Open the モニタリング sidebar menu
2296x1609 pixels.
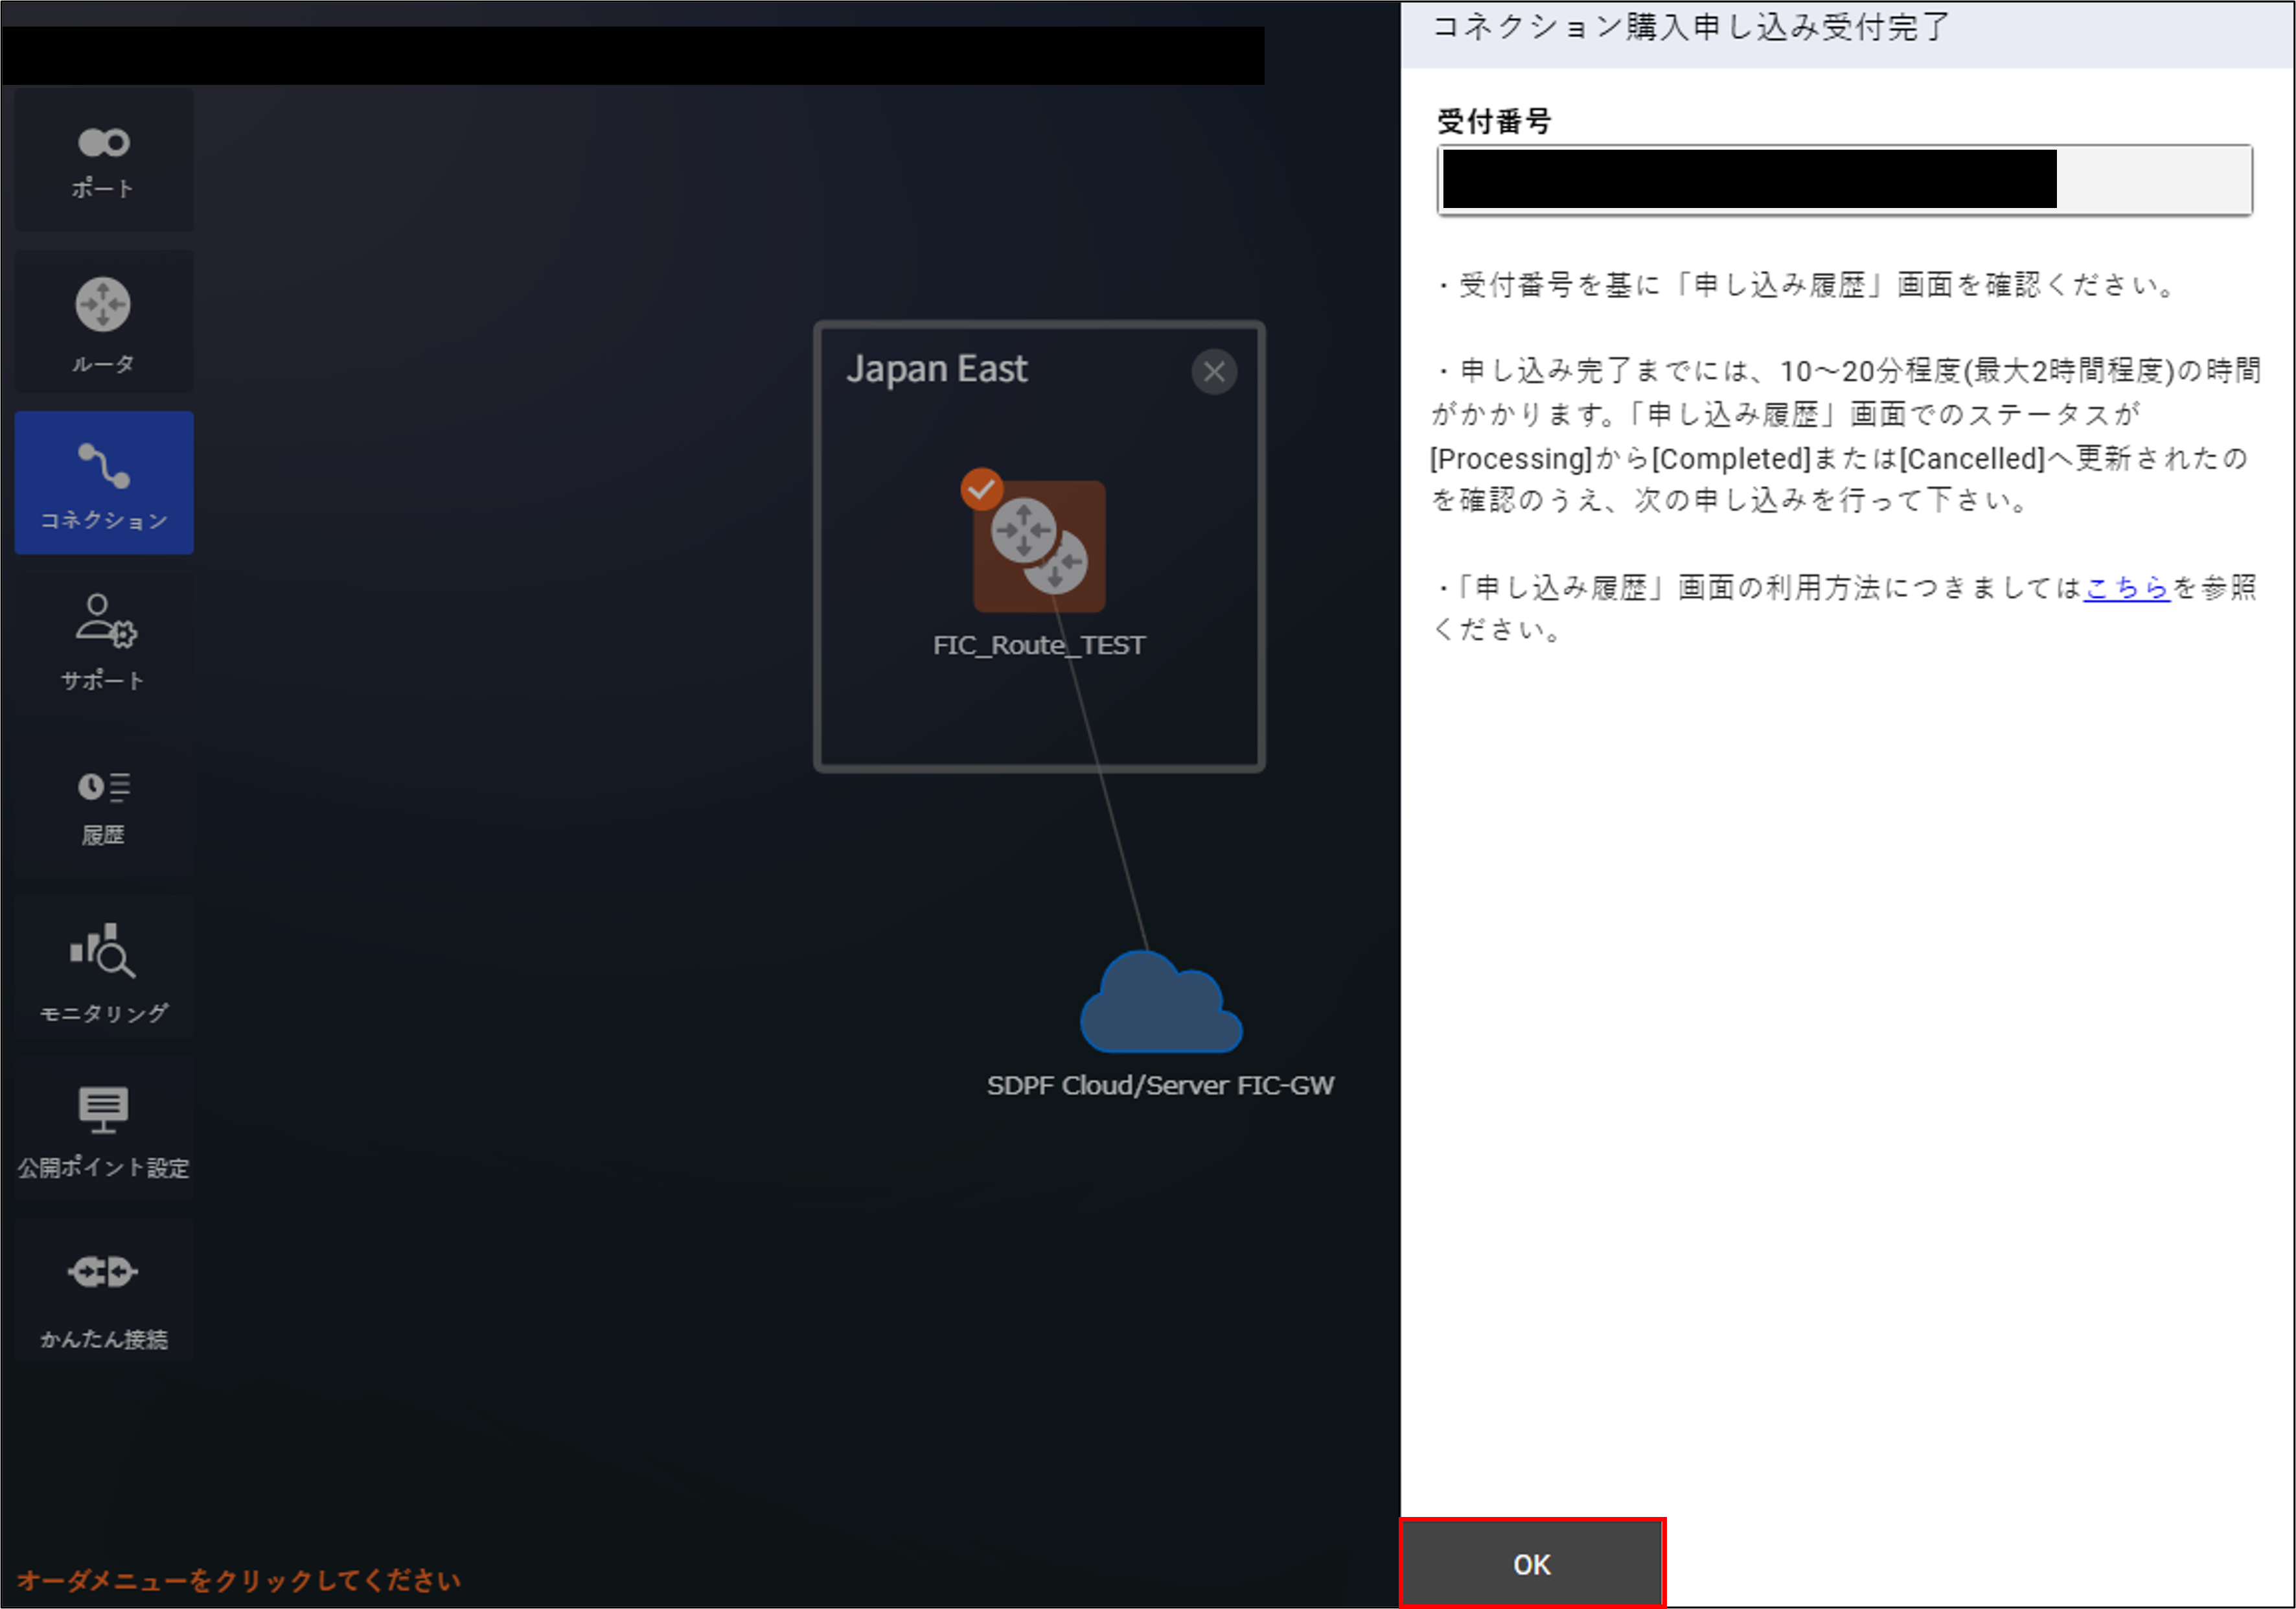point(104,968)
